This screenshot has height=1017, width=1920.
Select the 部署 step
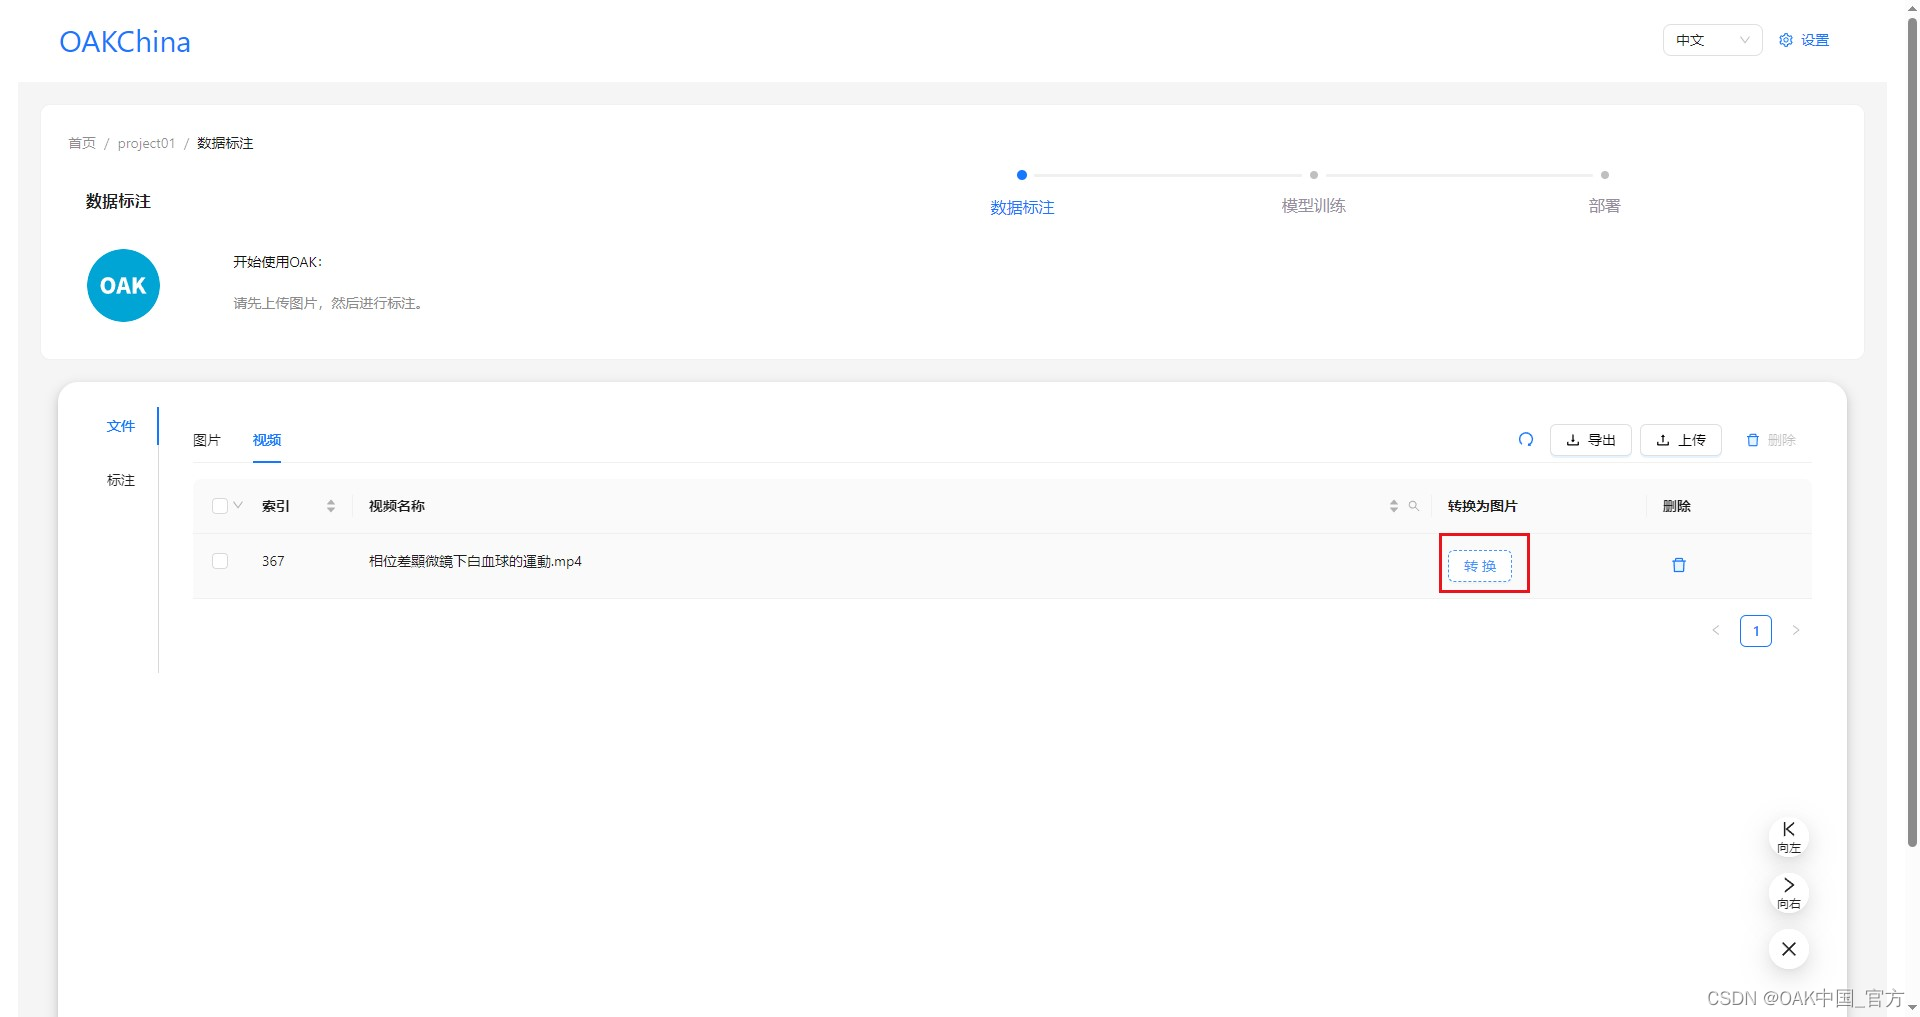click(x=1604, y=205)
